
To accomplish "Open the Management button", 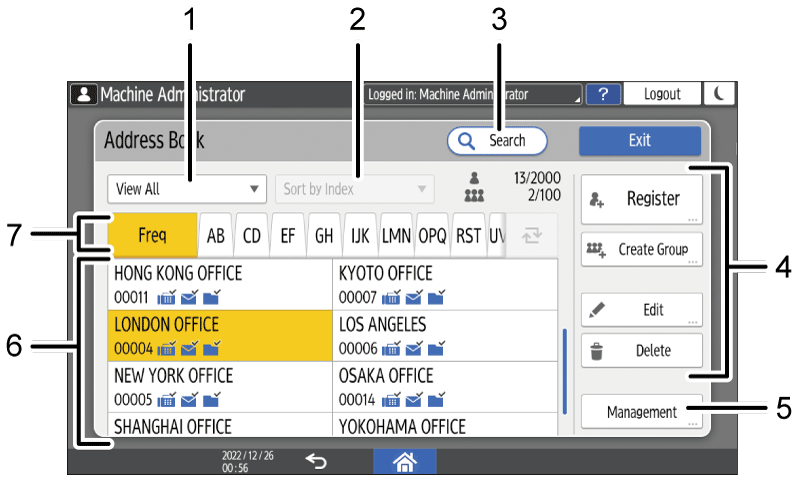I will [641, 411].
